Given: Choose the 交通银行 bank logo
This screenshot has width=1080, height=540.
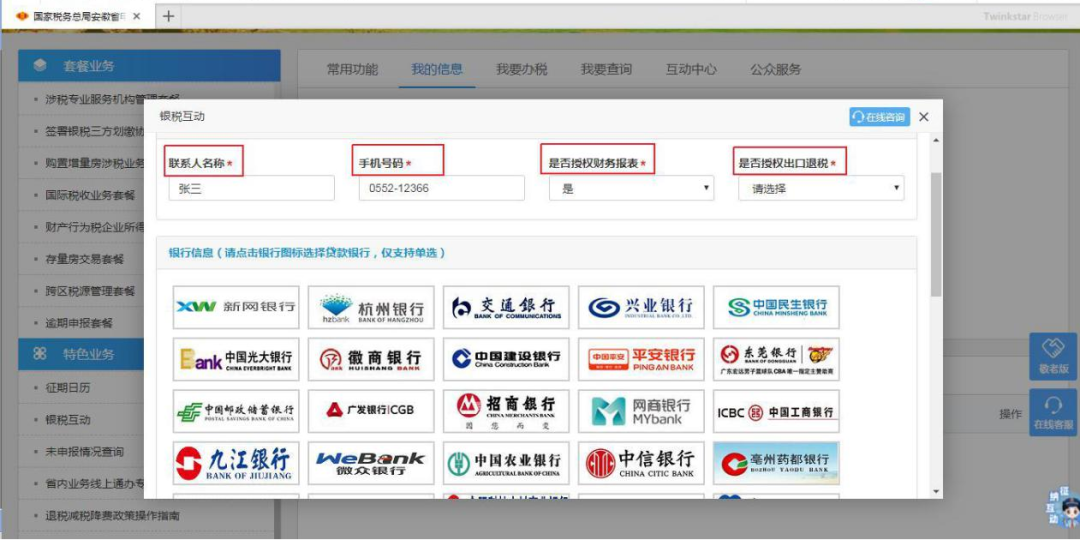Looking at the screenshot, I should [506, 307].
